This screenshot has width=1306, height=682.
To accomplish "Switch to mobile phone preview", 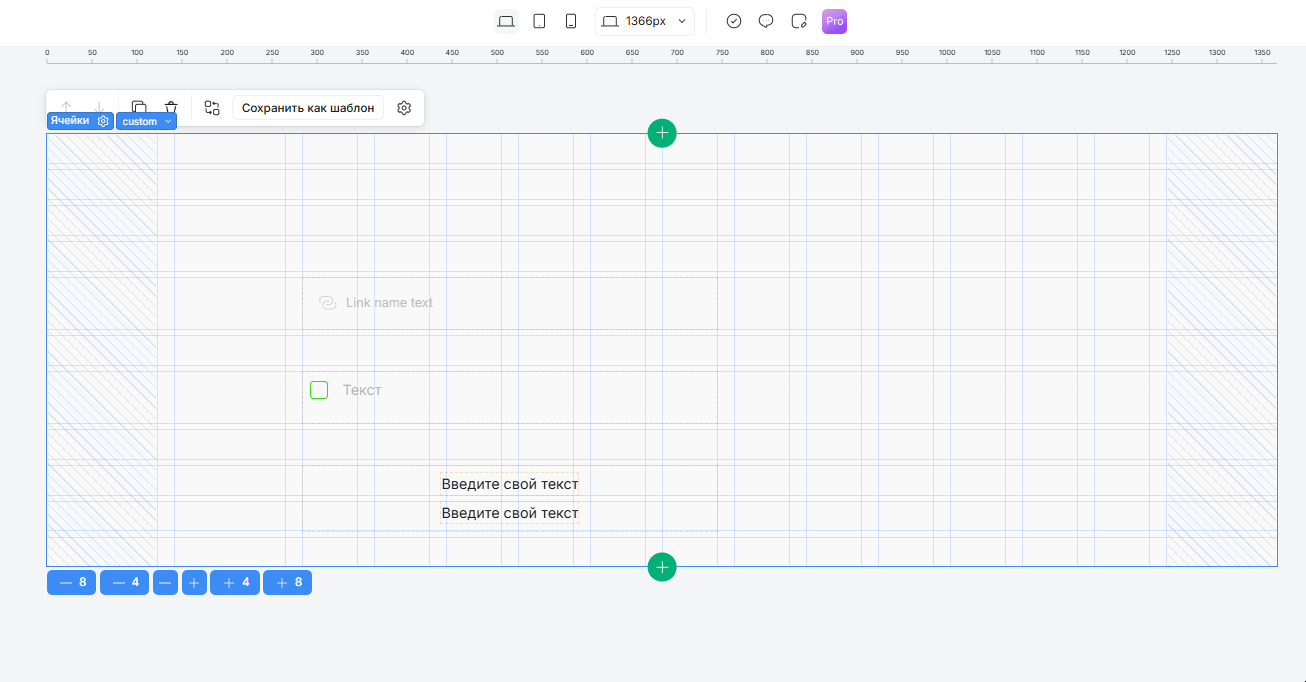I will (x=571, y=21).
